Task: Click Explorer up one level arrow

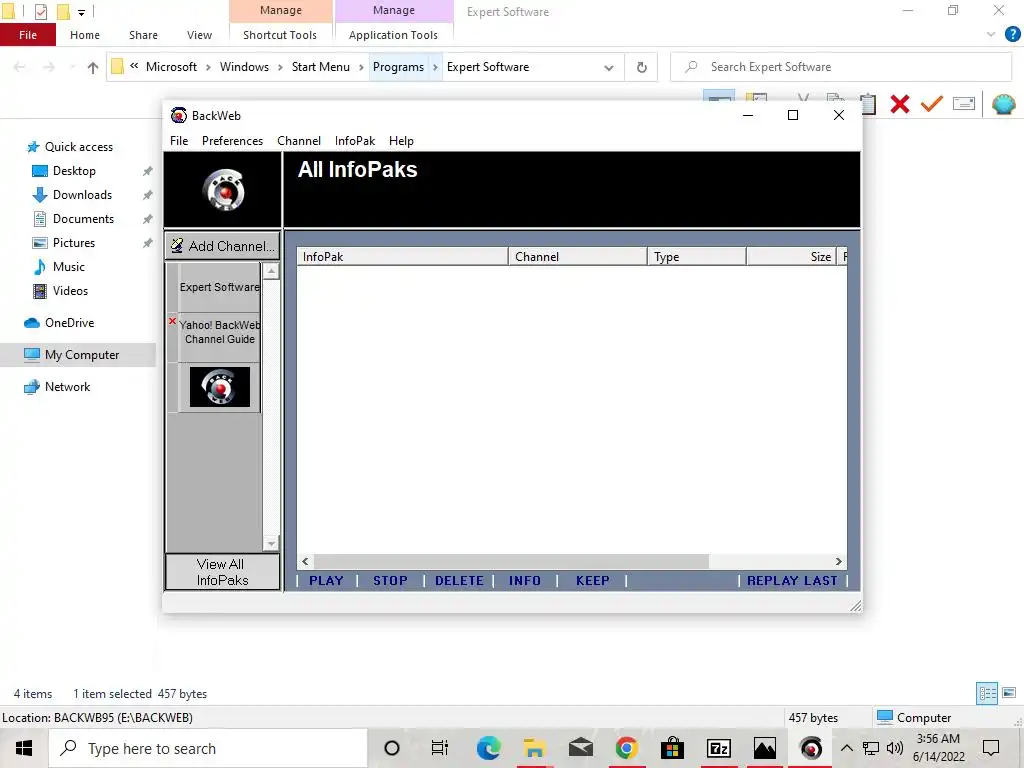Action: click(93, 67)
